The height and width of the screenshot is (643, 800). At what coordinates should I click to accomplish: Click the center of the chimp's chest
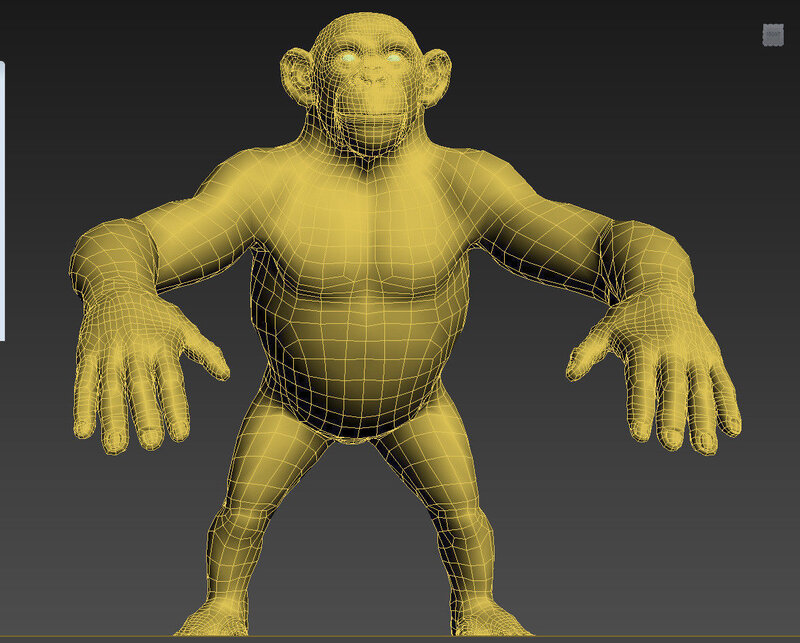(370, 230)
